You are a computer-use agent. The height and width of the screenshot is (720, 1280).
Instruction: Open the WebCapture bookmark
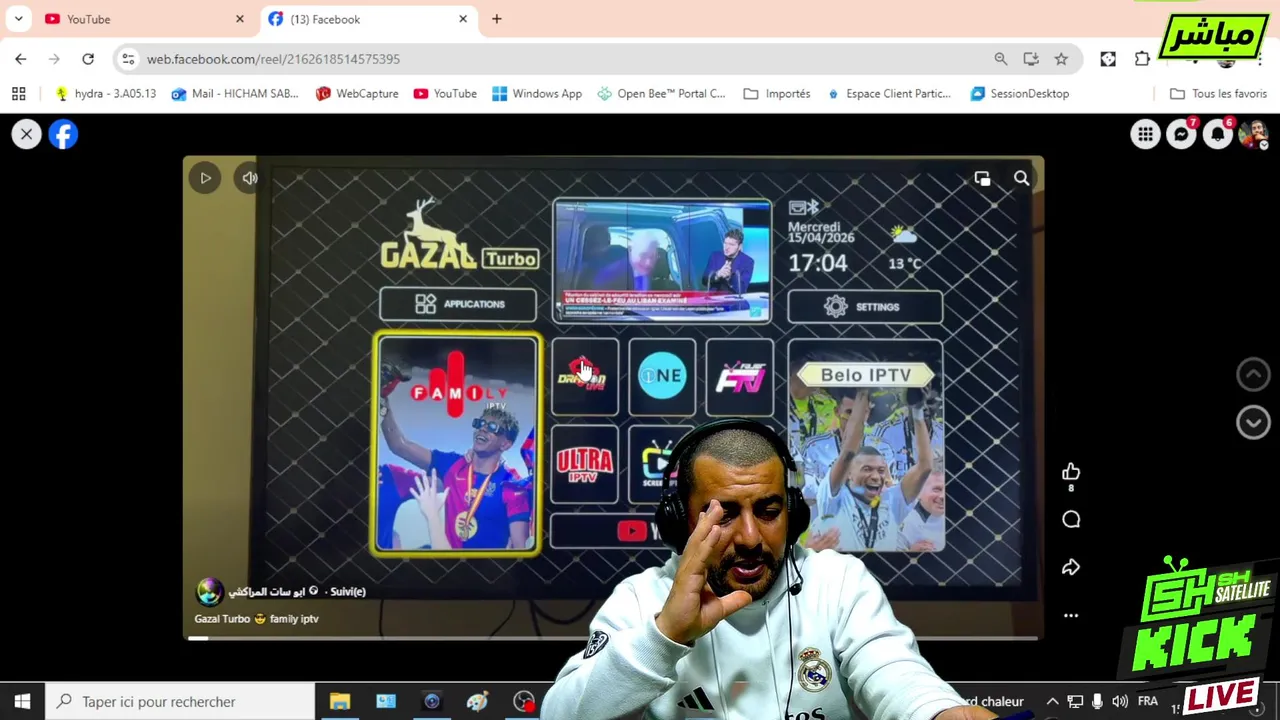tap(357, 93)
